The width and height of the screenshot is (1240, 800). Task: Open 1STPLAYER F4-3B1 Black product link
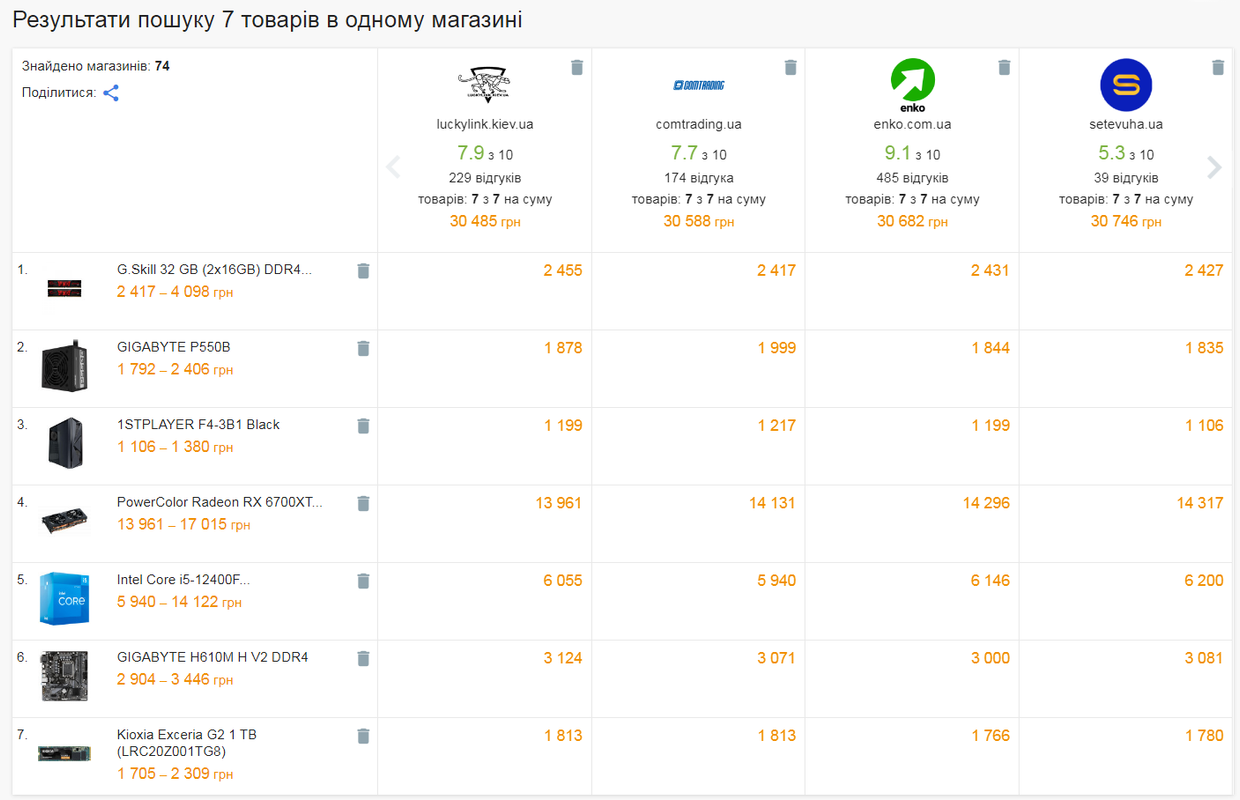pos(198,424)
